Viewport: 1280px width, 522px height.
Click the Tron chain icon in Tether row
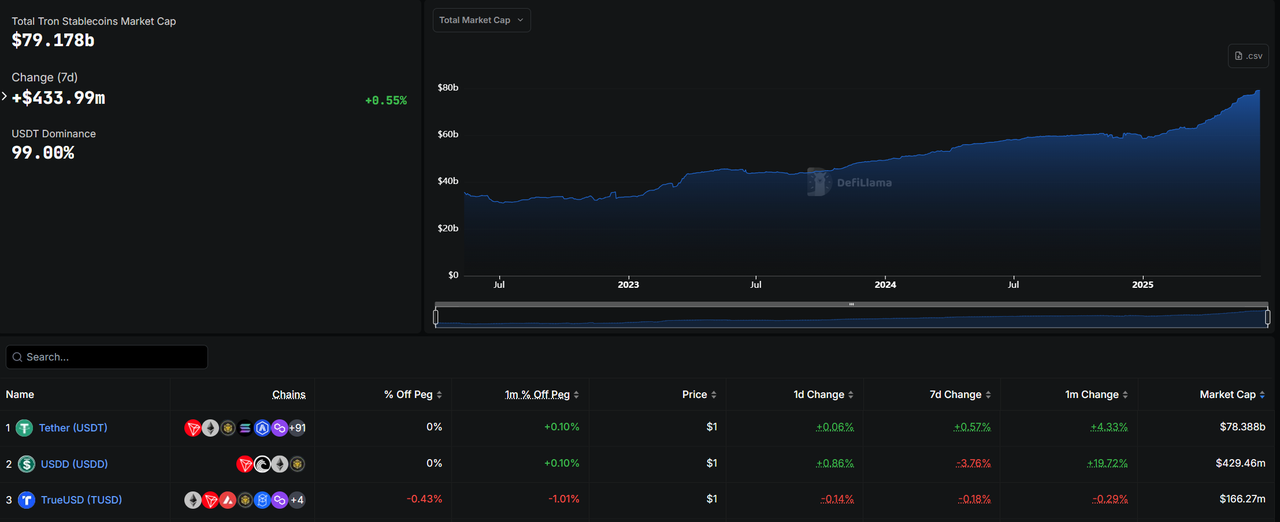pyautogui.click(x=193, y=428)
